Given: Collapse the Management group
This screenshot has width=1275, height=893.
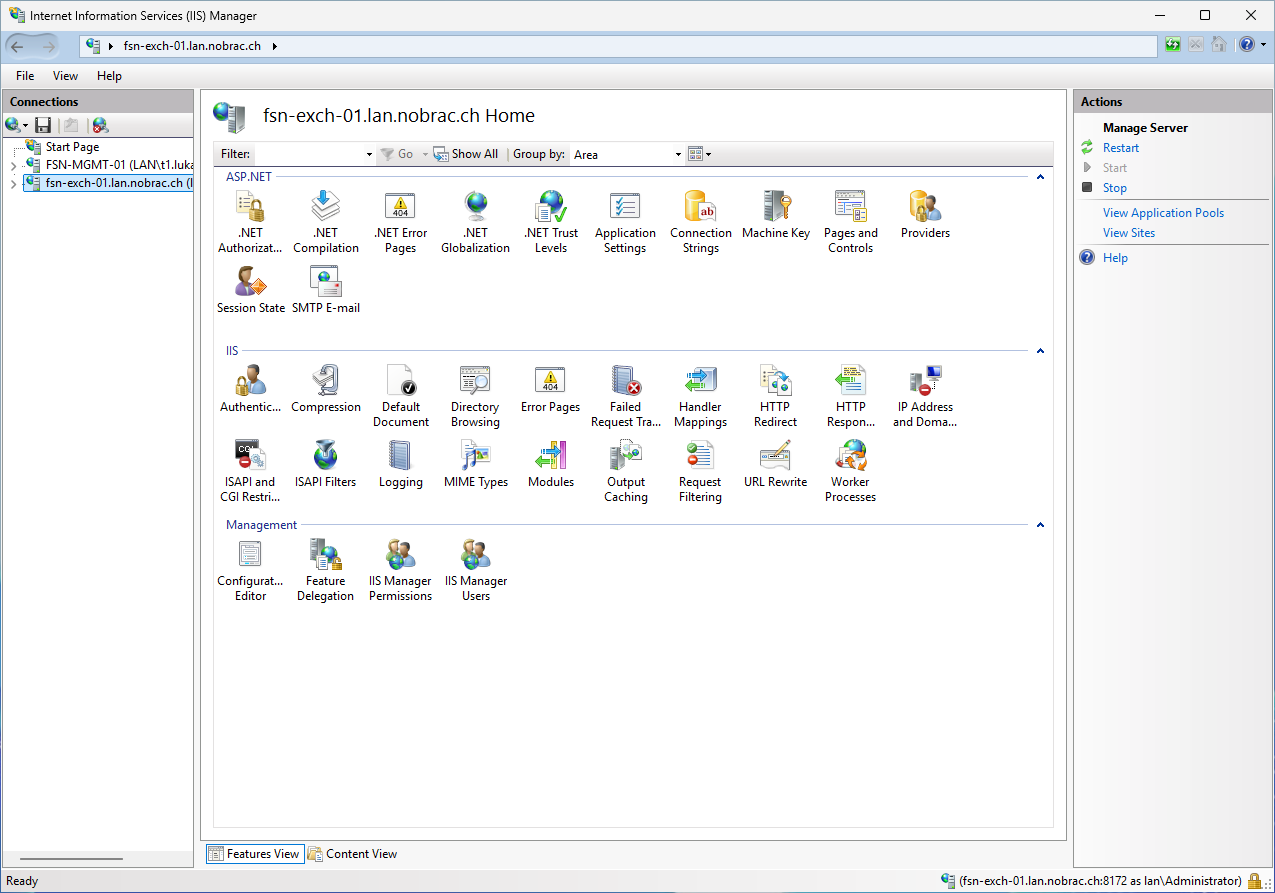Looking at the screenshot, I should 1040,525.
